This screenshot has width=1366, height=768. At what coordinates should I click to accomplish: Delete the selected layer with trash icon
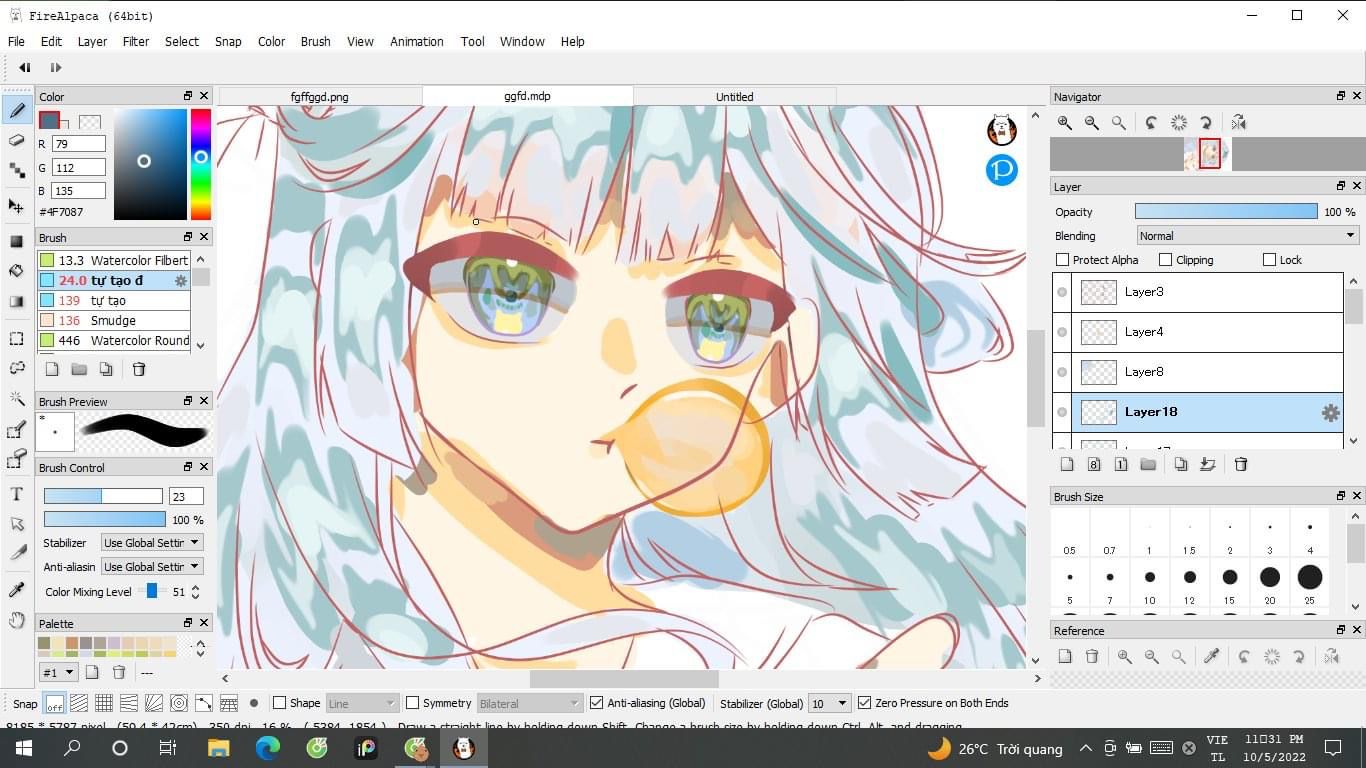click(1241, 464)
